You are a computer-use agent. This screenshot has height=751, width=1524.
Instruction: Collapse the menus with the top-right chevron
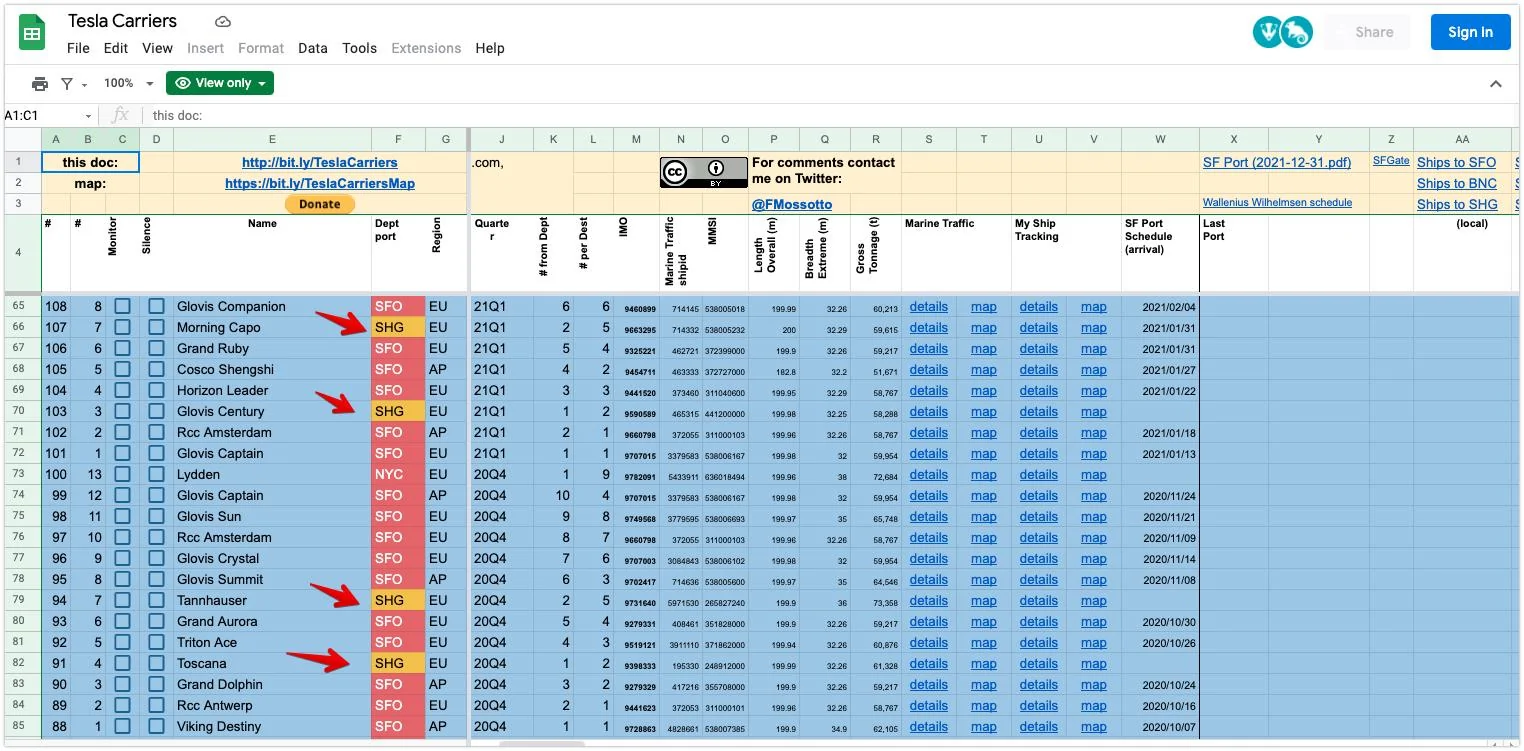coord(1496,84)
